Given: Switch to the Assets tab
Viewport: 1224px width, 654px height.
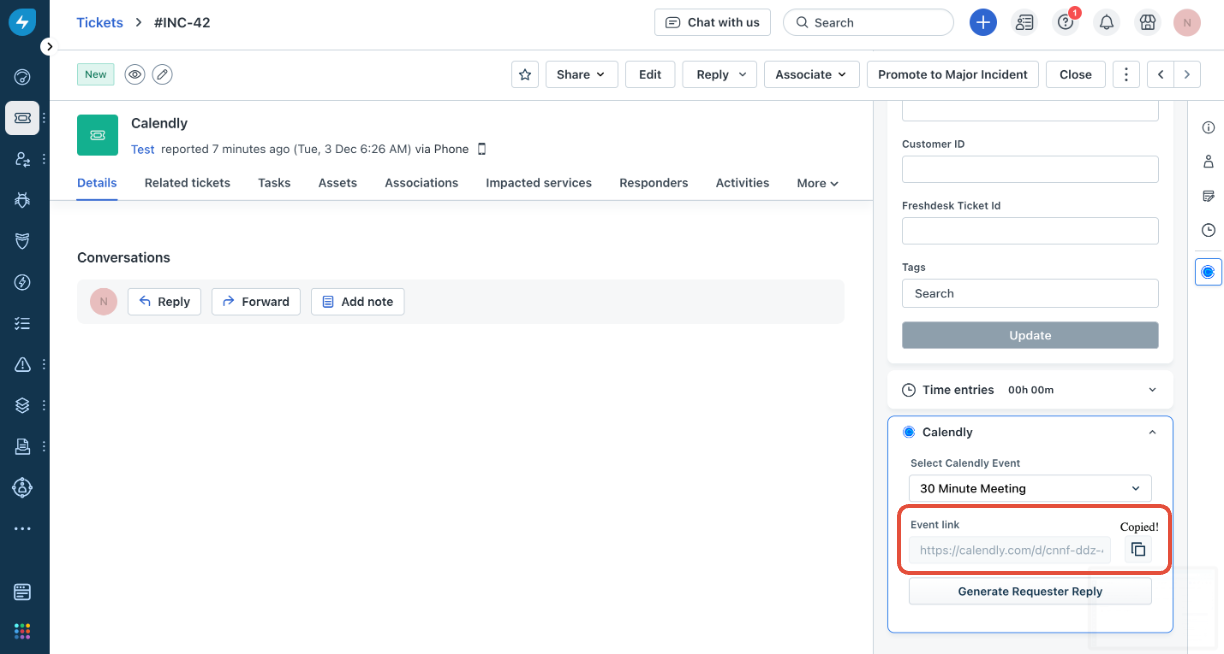Looking at the screenshot, I should 337,183.
